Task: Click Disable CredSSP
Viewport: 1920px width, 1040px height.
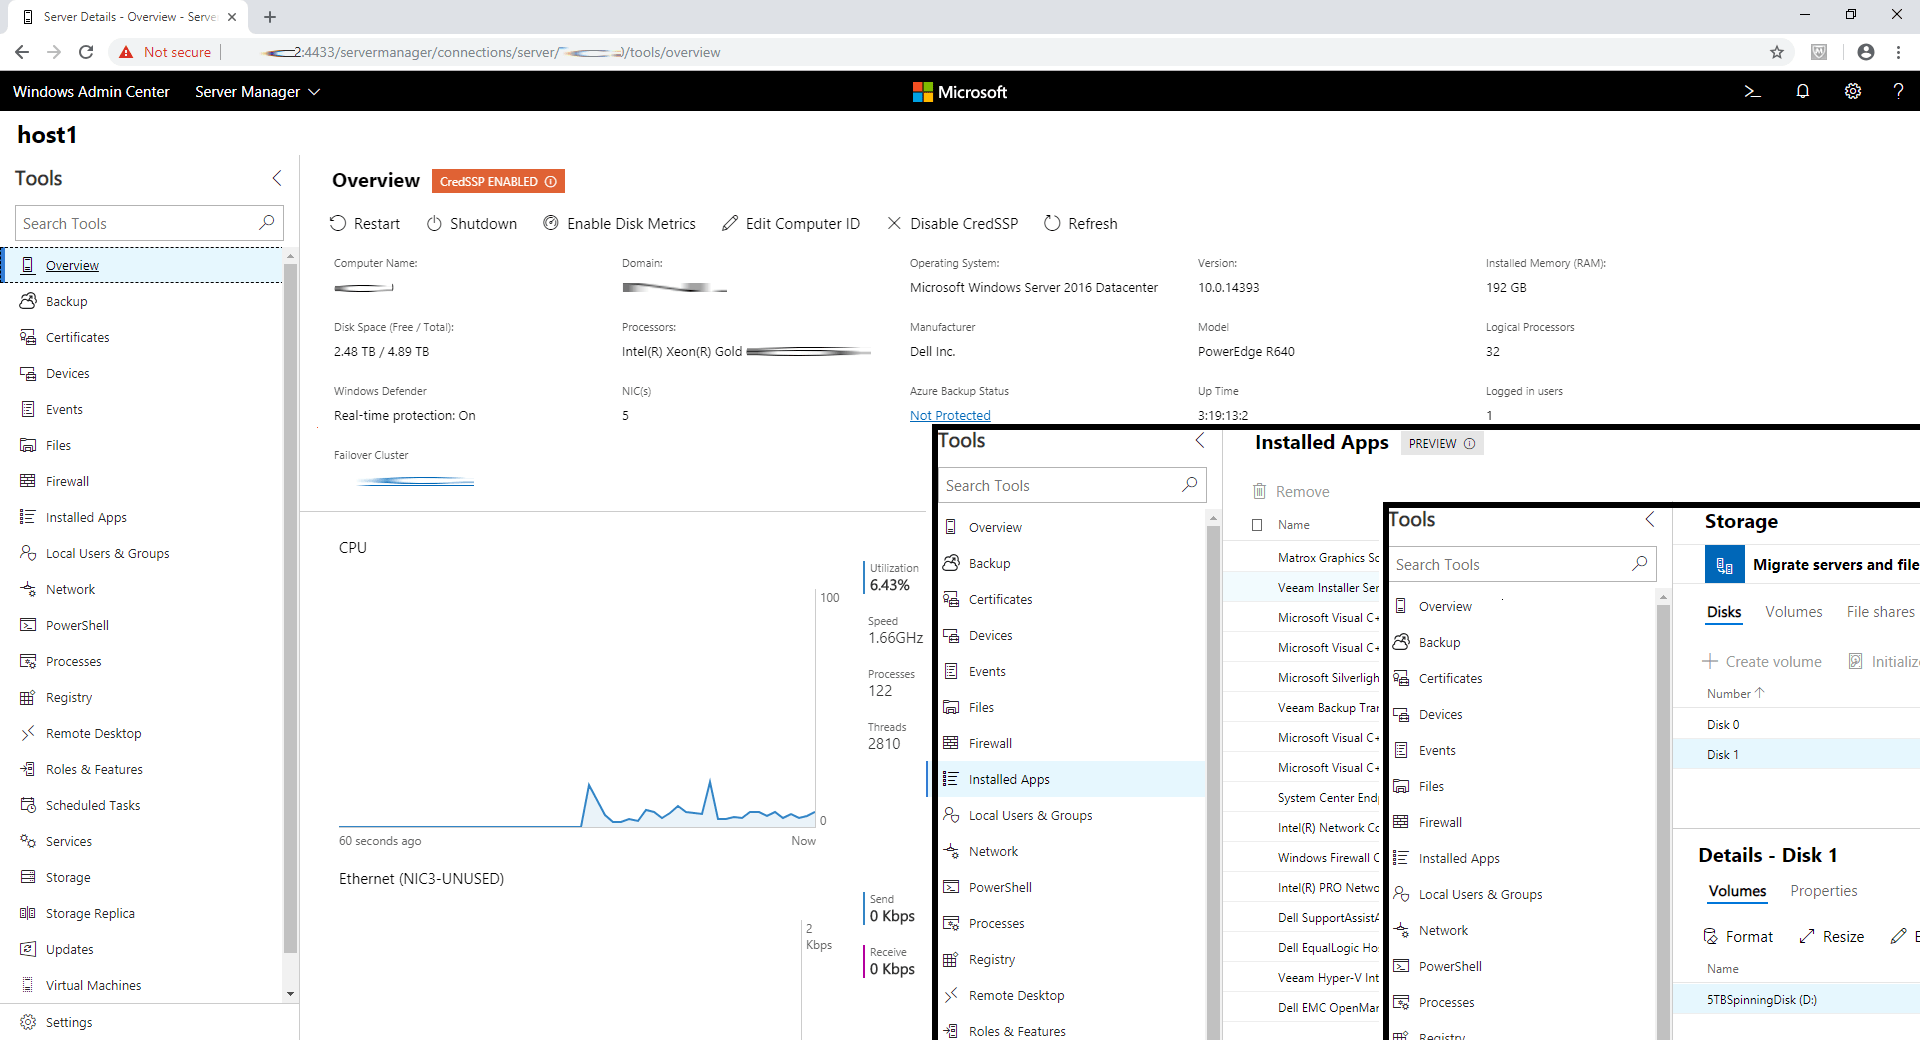Action: (x=952, y=224)
